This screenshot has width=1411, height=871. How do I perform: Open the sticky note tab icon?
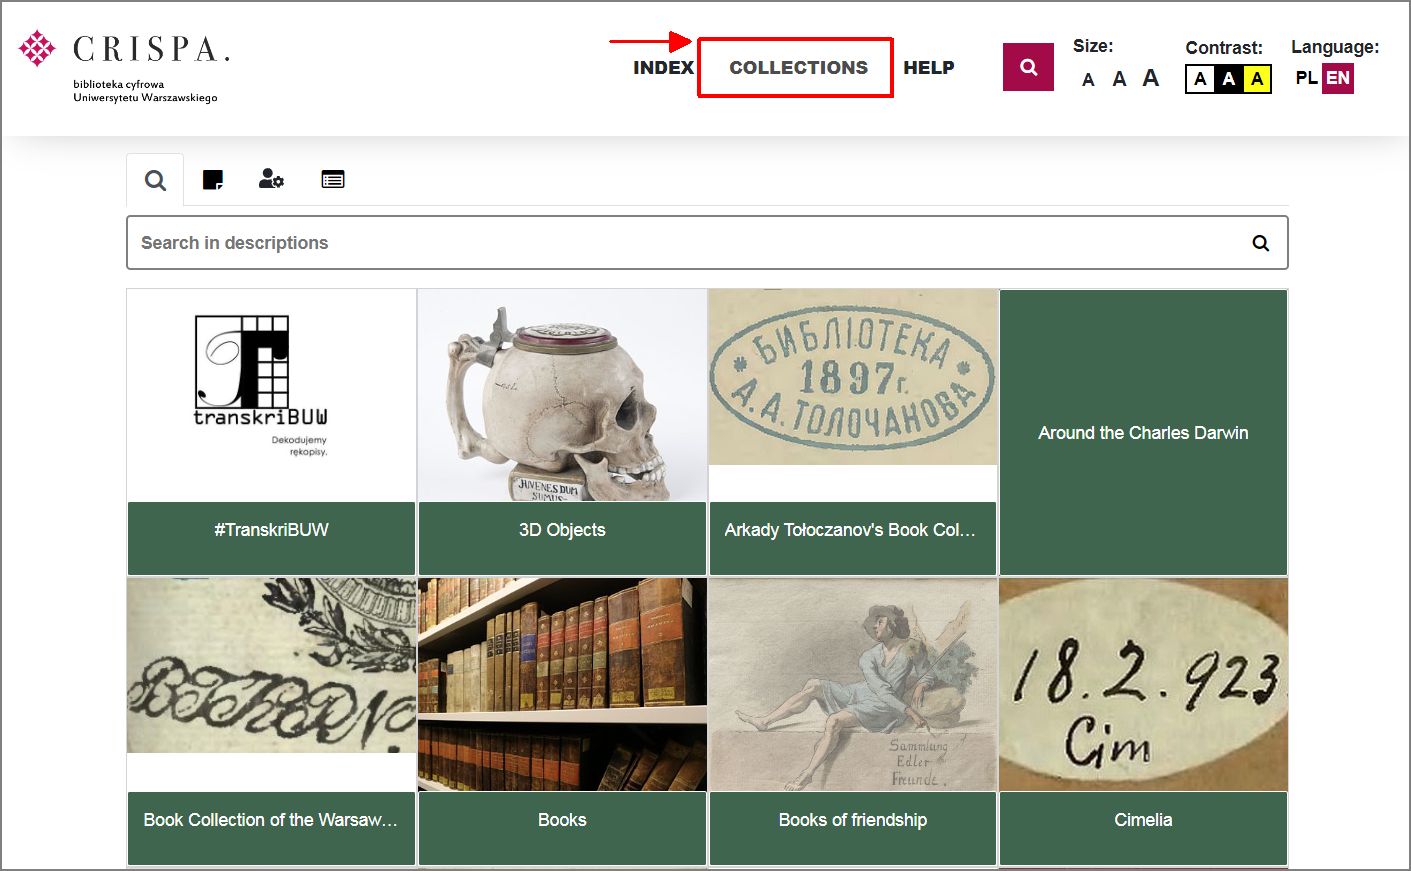pyautogui.click(x=213, y=180)
